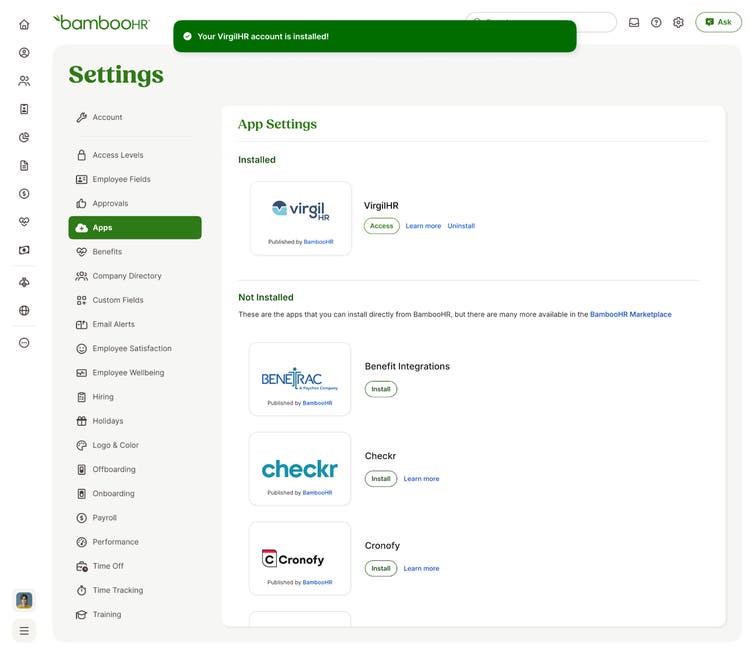
Task: Click the BambooHR logo
Action: pyautogui.click(x=101, y=22)
